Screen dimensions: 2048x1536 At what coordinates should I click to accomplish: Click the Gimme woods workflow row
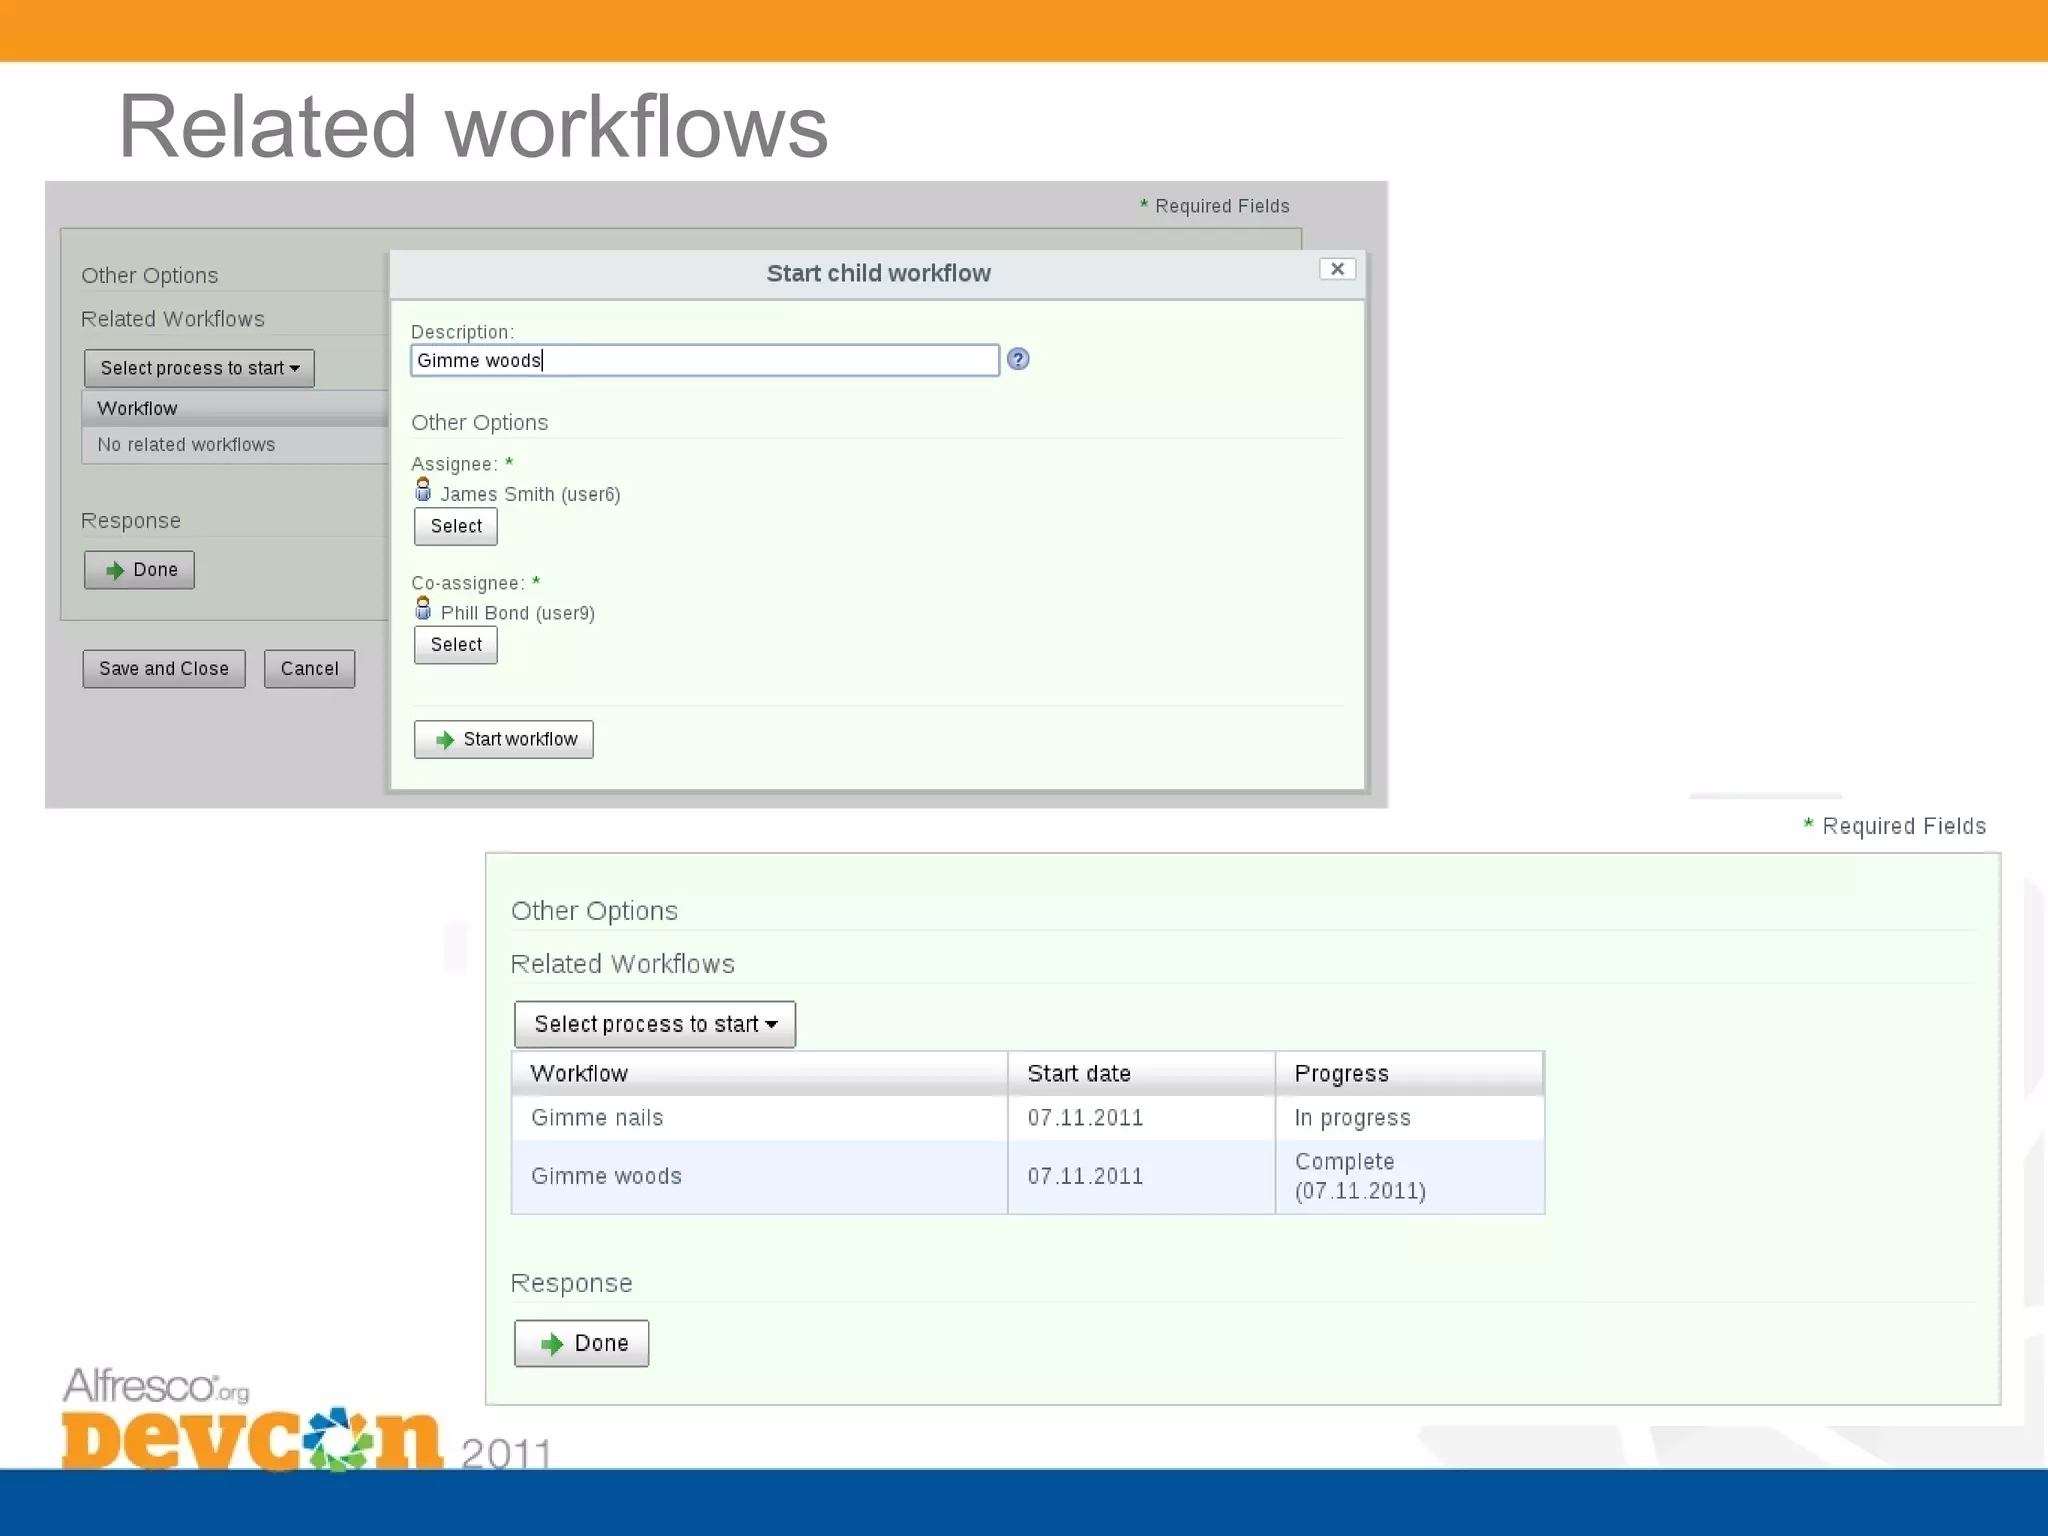point(1028,1177)
